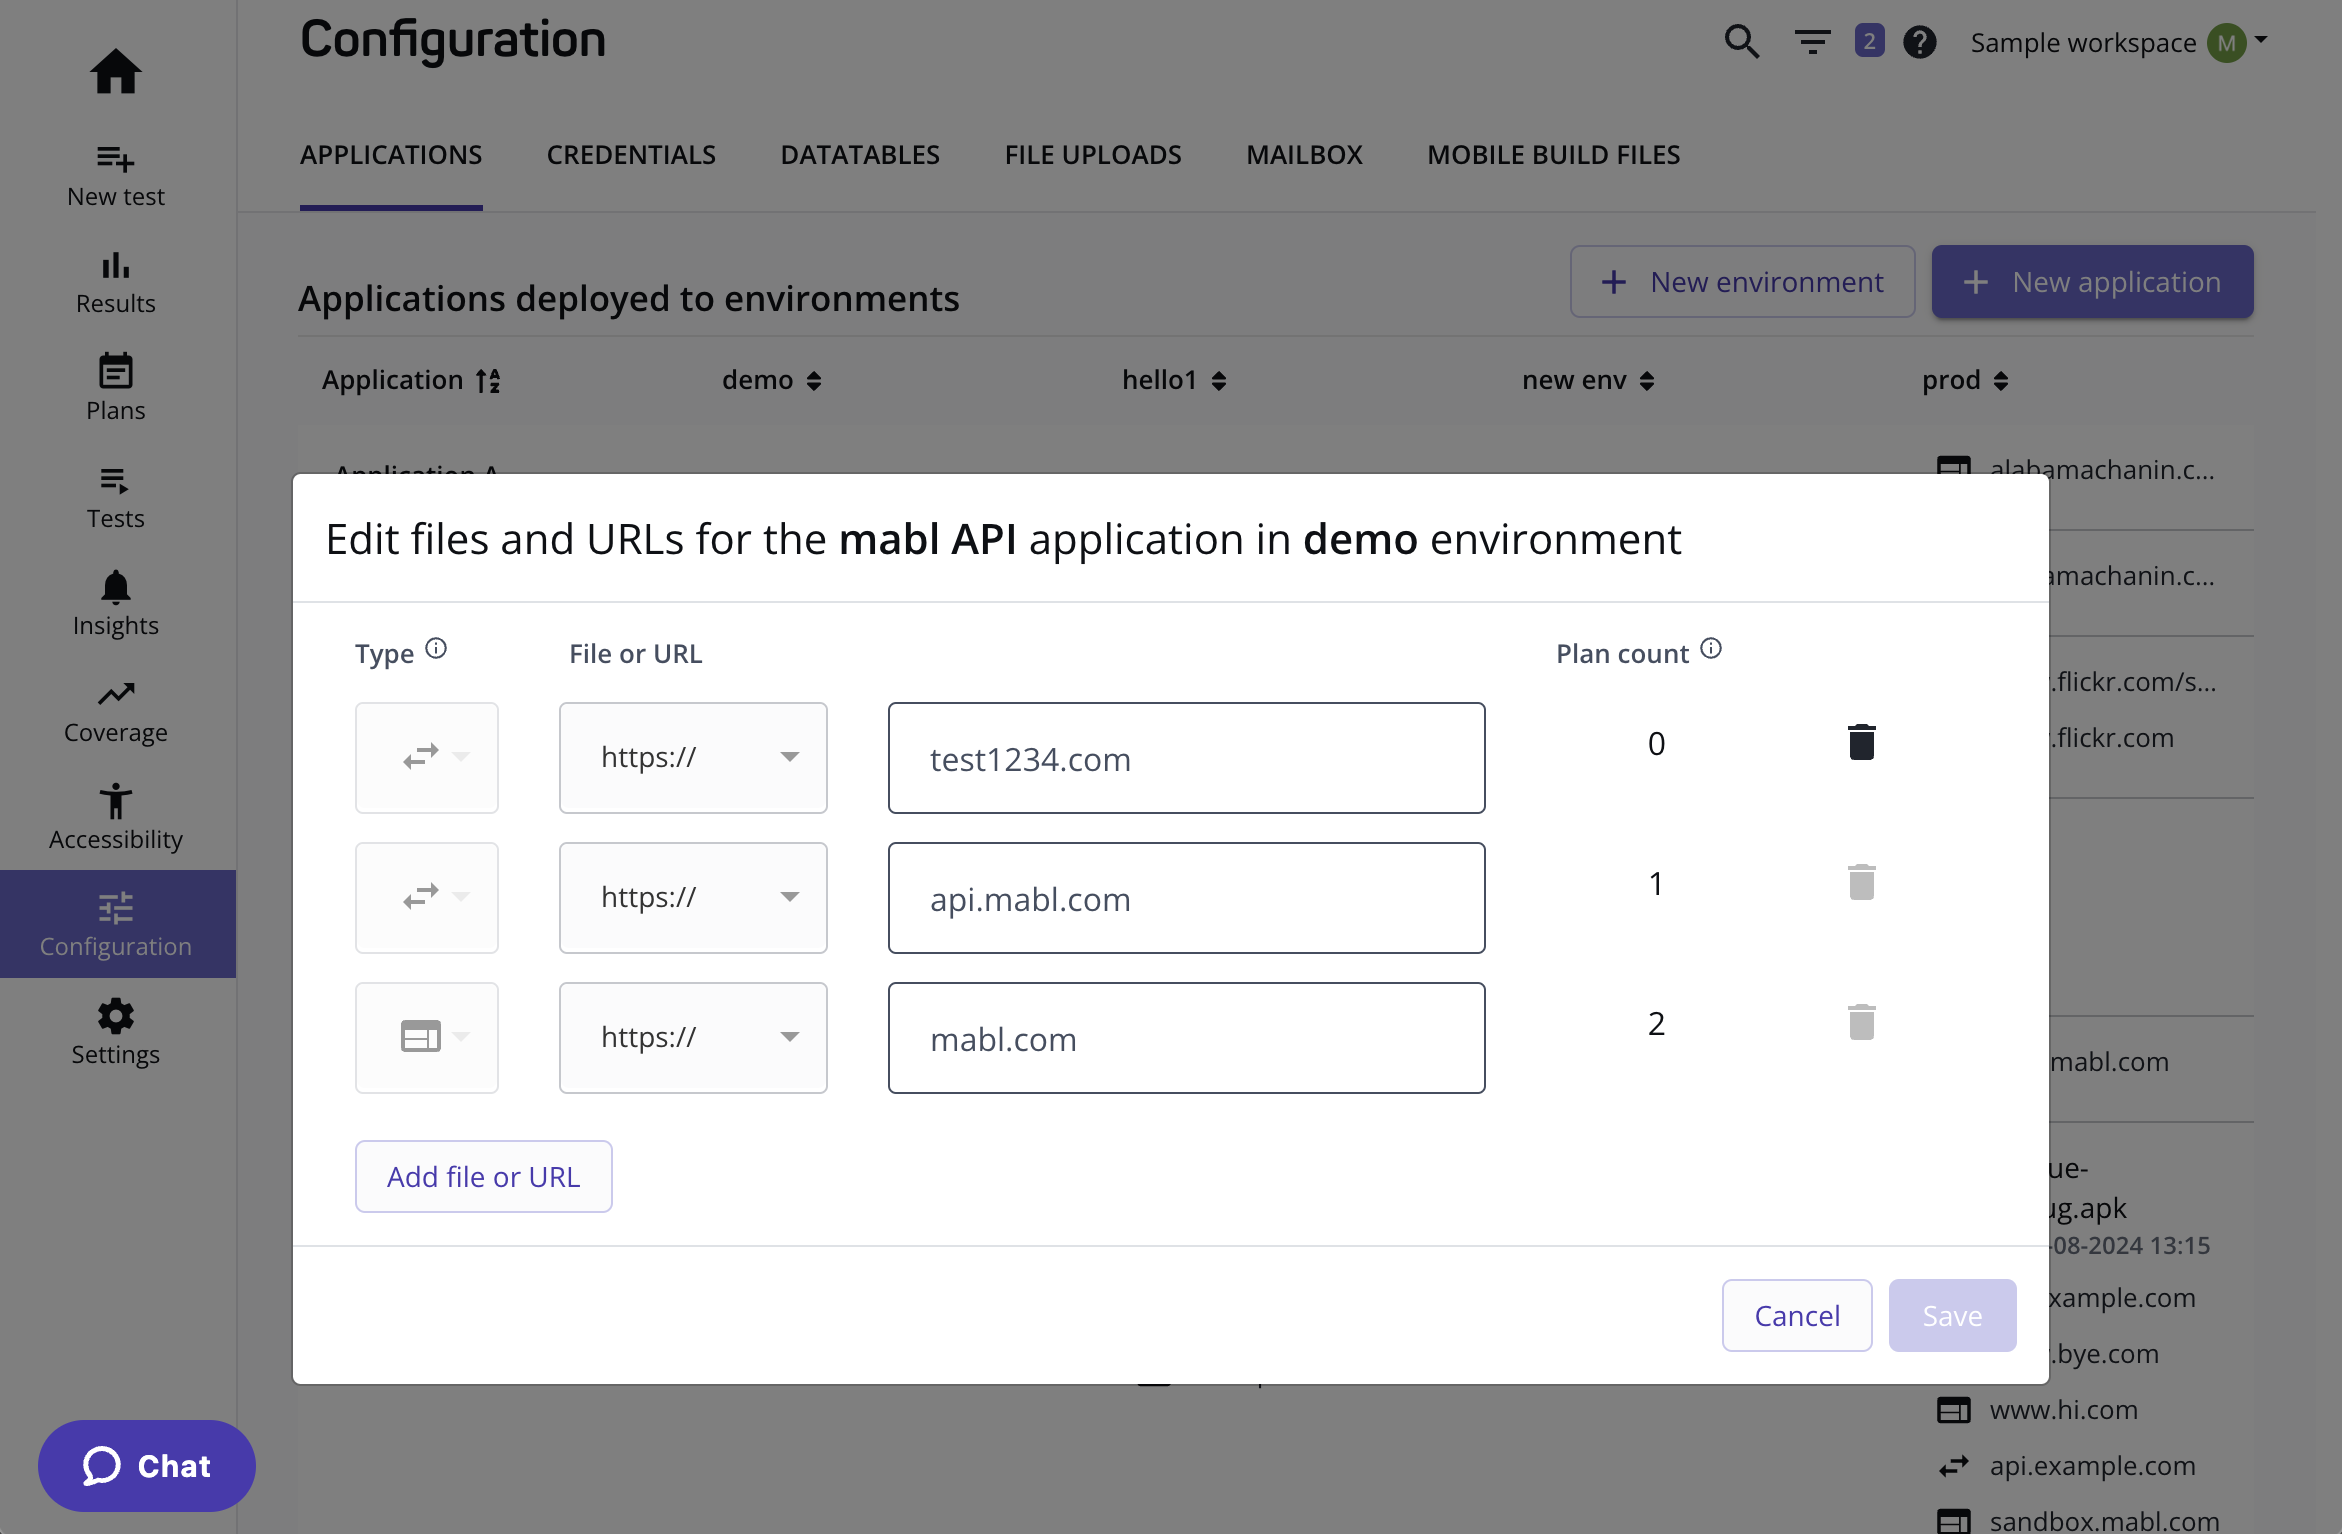The image size is (2342, 1534).
Task: Open the Chat widget
Action: (x=147, y=1466)
